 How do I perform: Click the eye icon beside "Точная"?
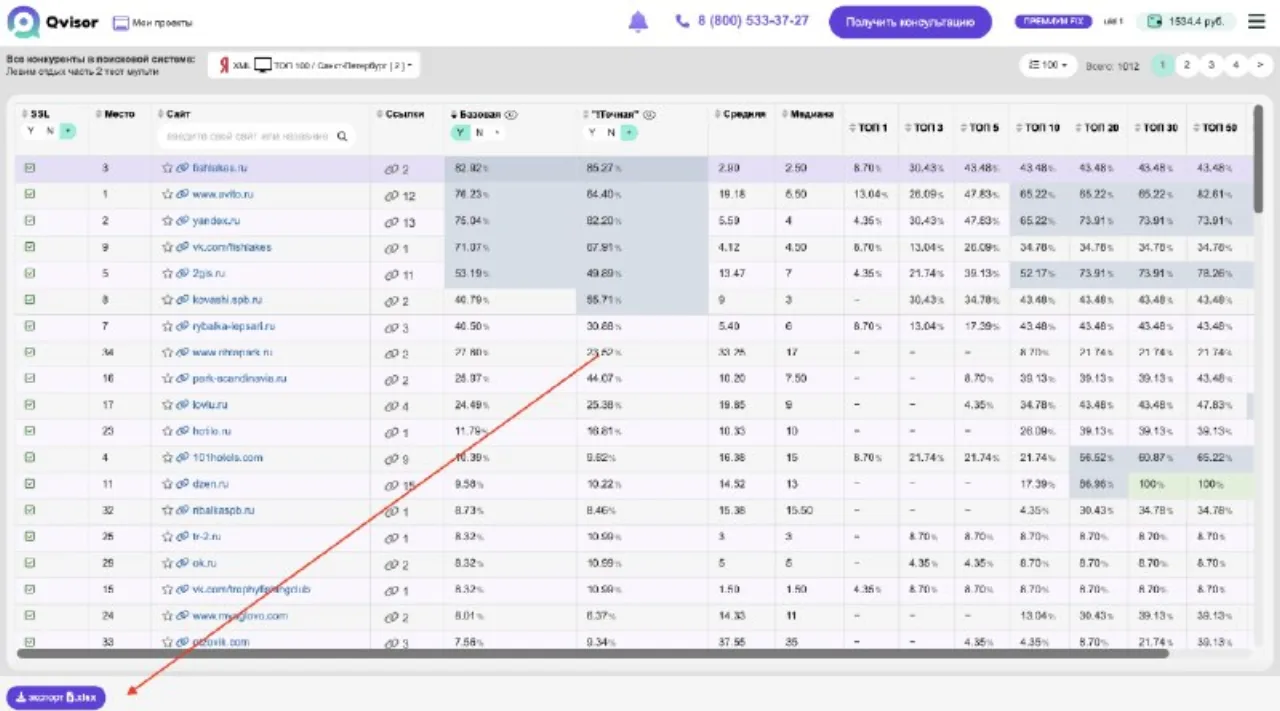tap(648, 114)
